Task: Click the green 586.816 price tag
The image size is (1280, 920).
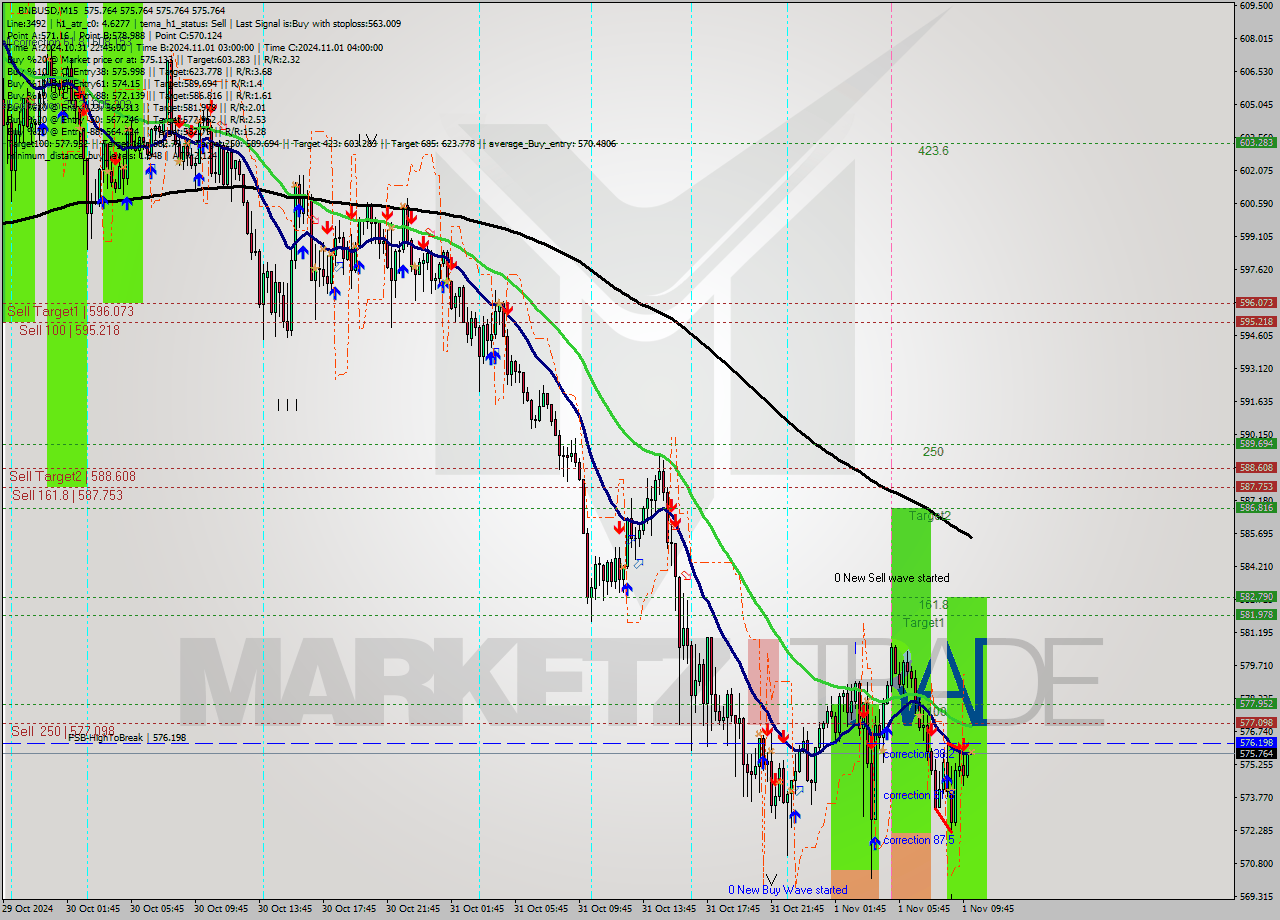Action: 1256,508
